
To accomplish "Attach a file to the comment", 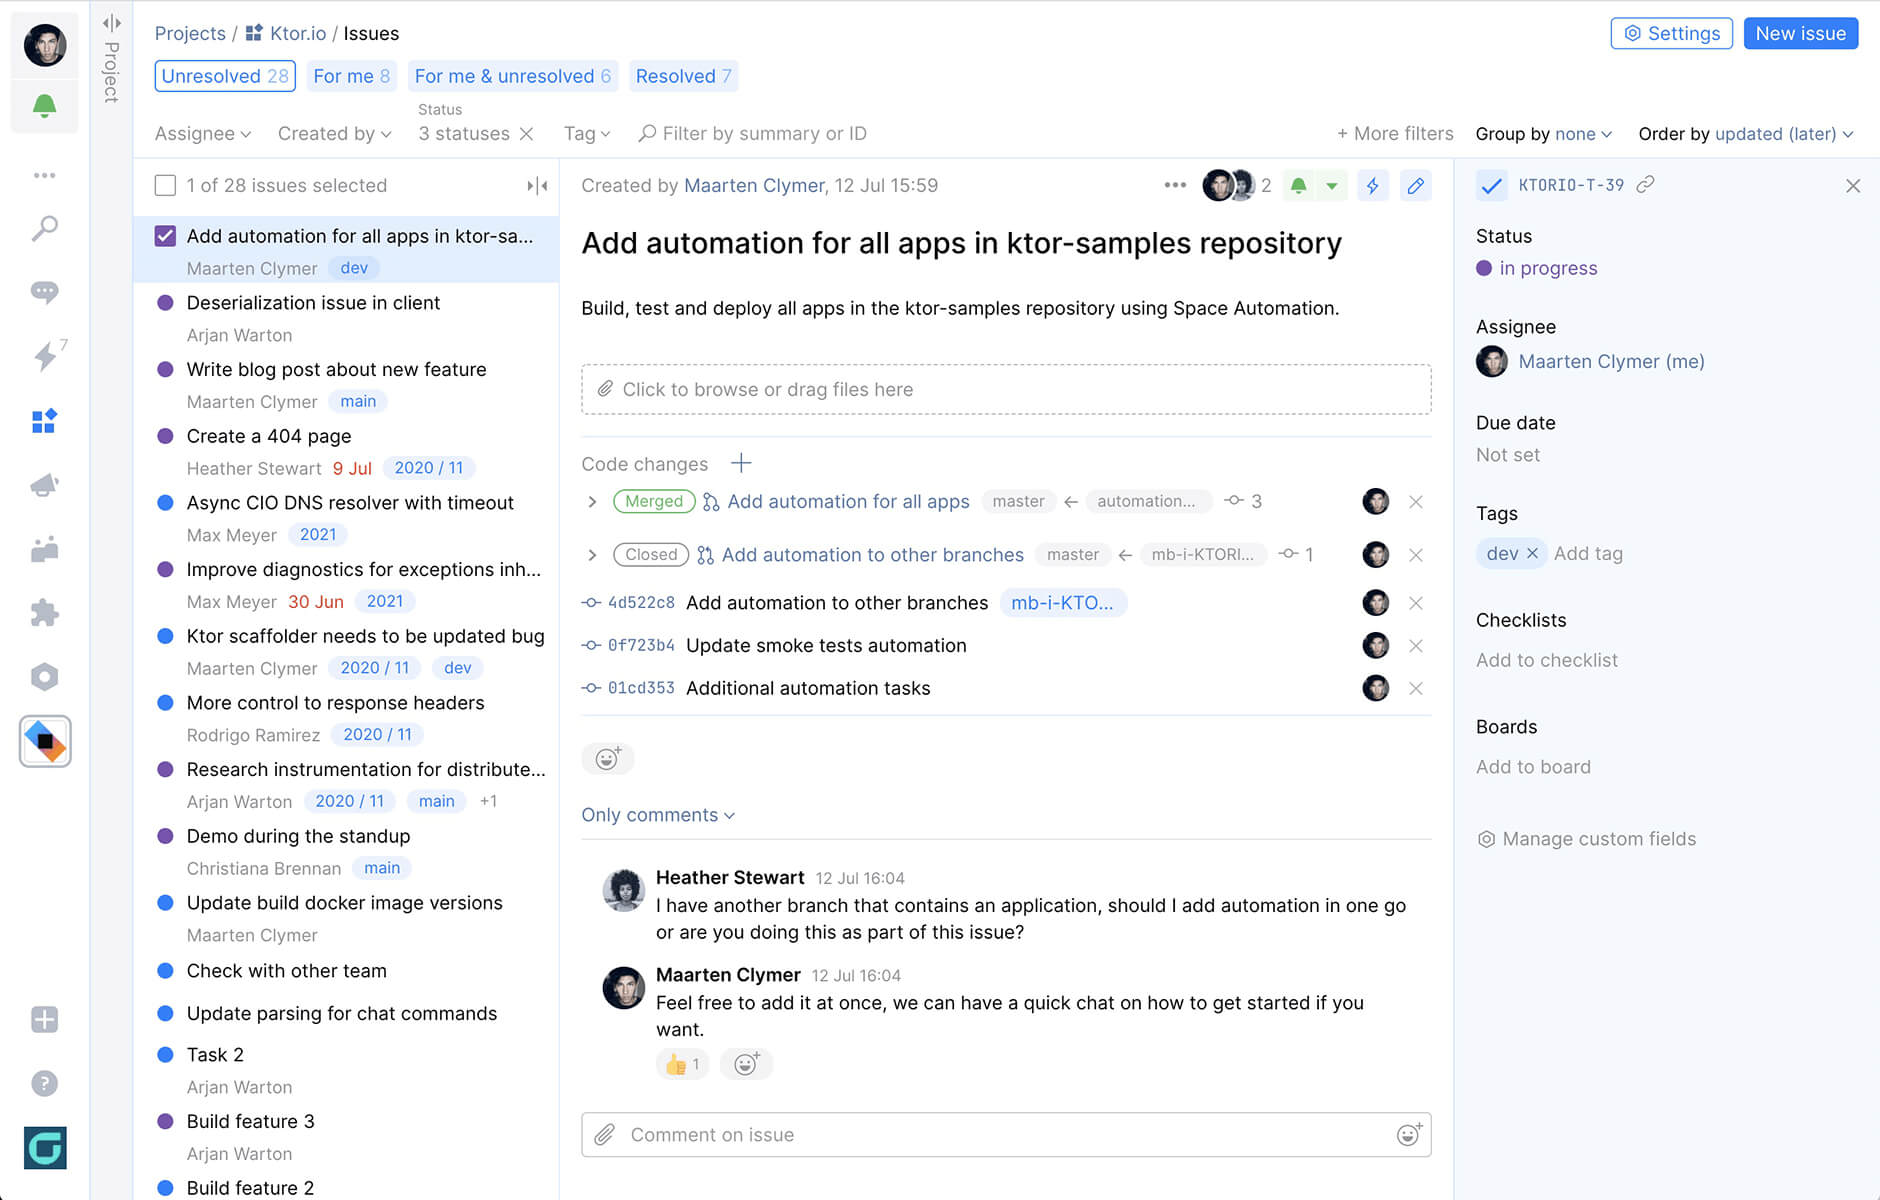I will [604, 1134].
